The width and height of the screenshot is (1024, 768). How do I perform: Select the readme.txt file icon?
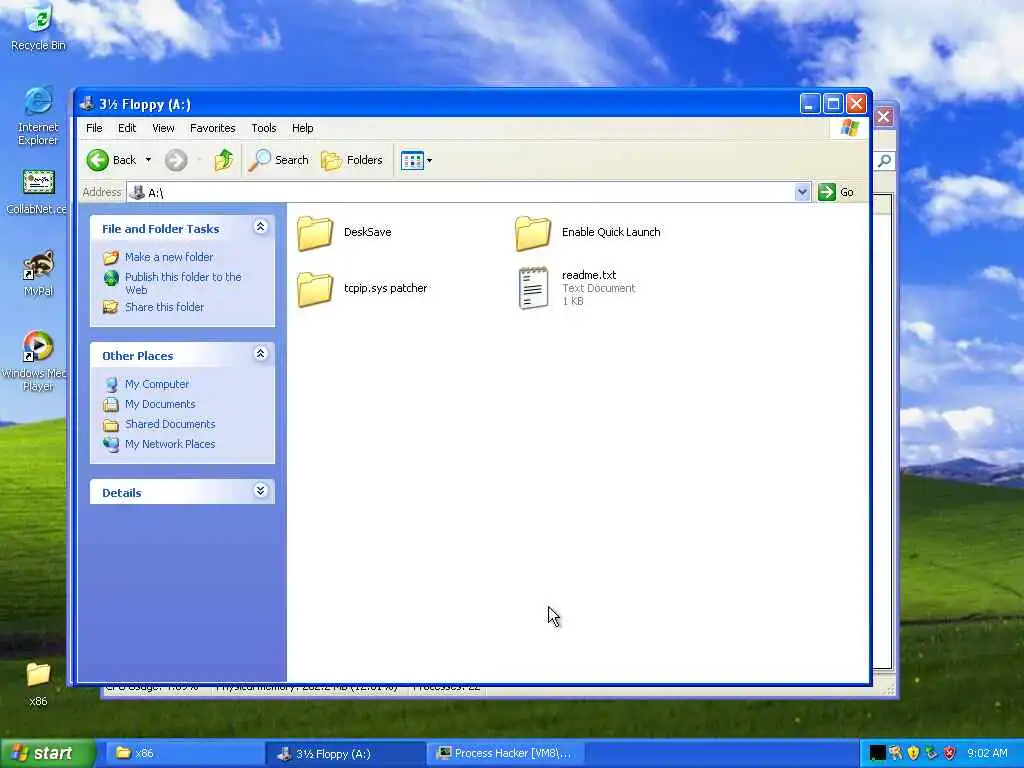[x=533, y=287]
